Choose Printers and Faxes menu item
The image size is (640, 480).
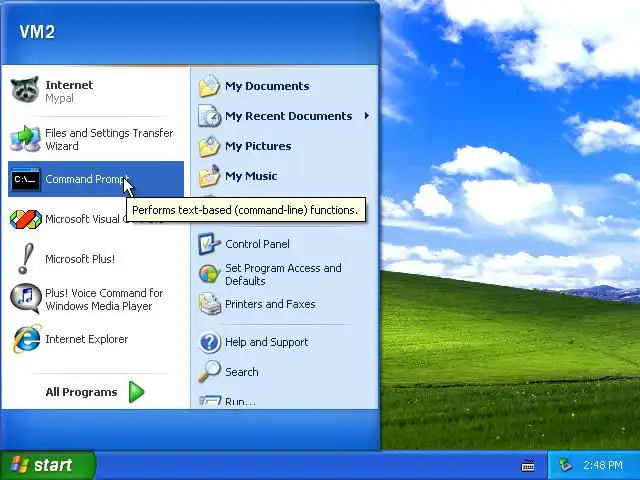pos(284,304)
